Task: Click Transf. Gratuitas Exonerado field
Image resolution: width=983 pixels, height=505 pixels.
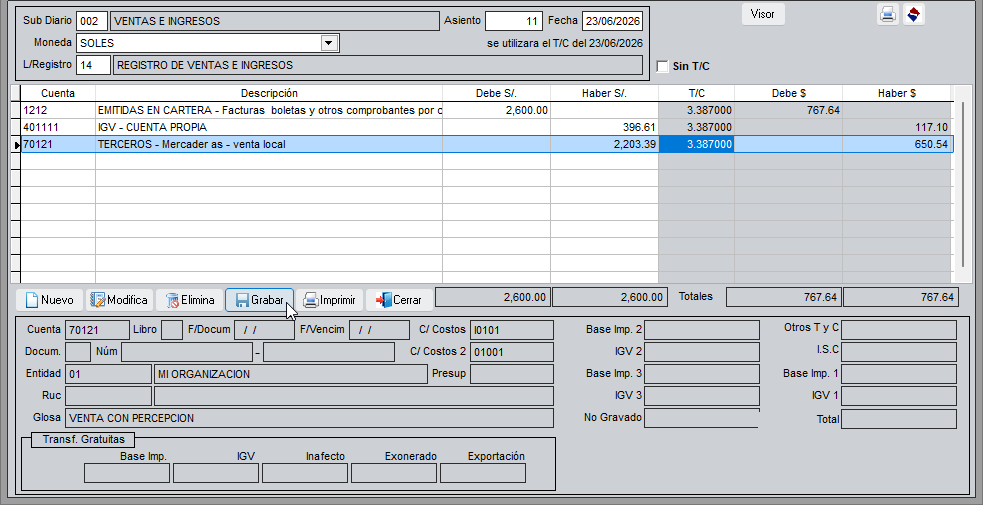Action: [x=394, y=473]
